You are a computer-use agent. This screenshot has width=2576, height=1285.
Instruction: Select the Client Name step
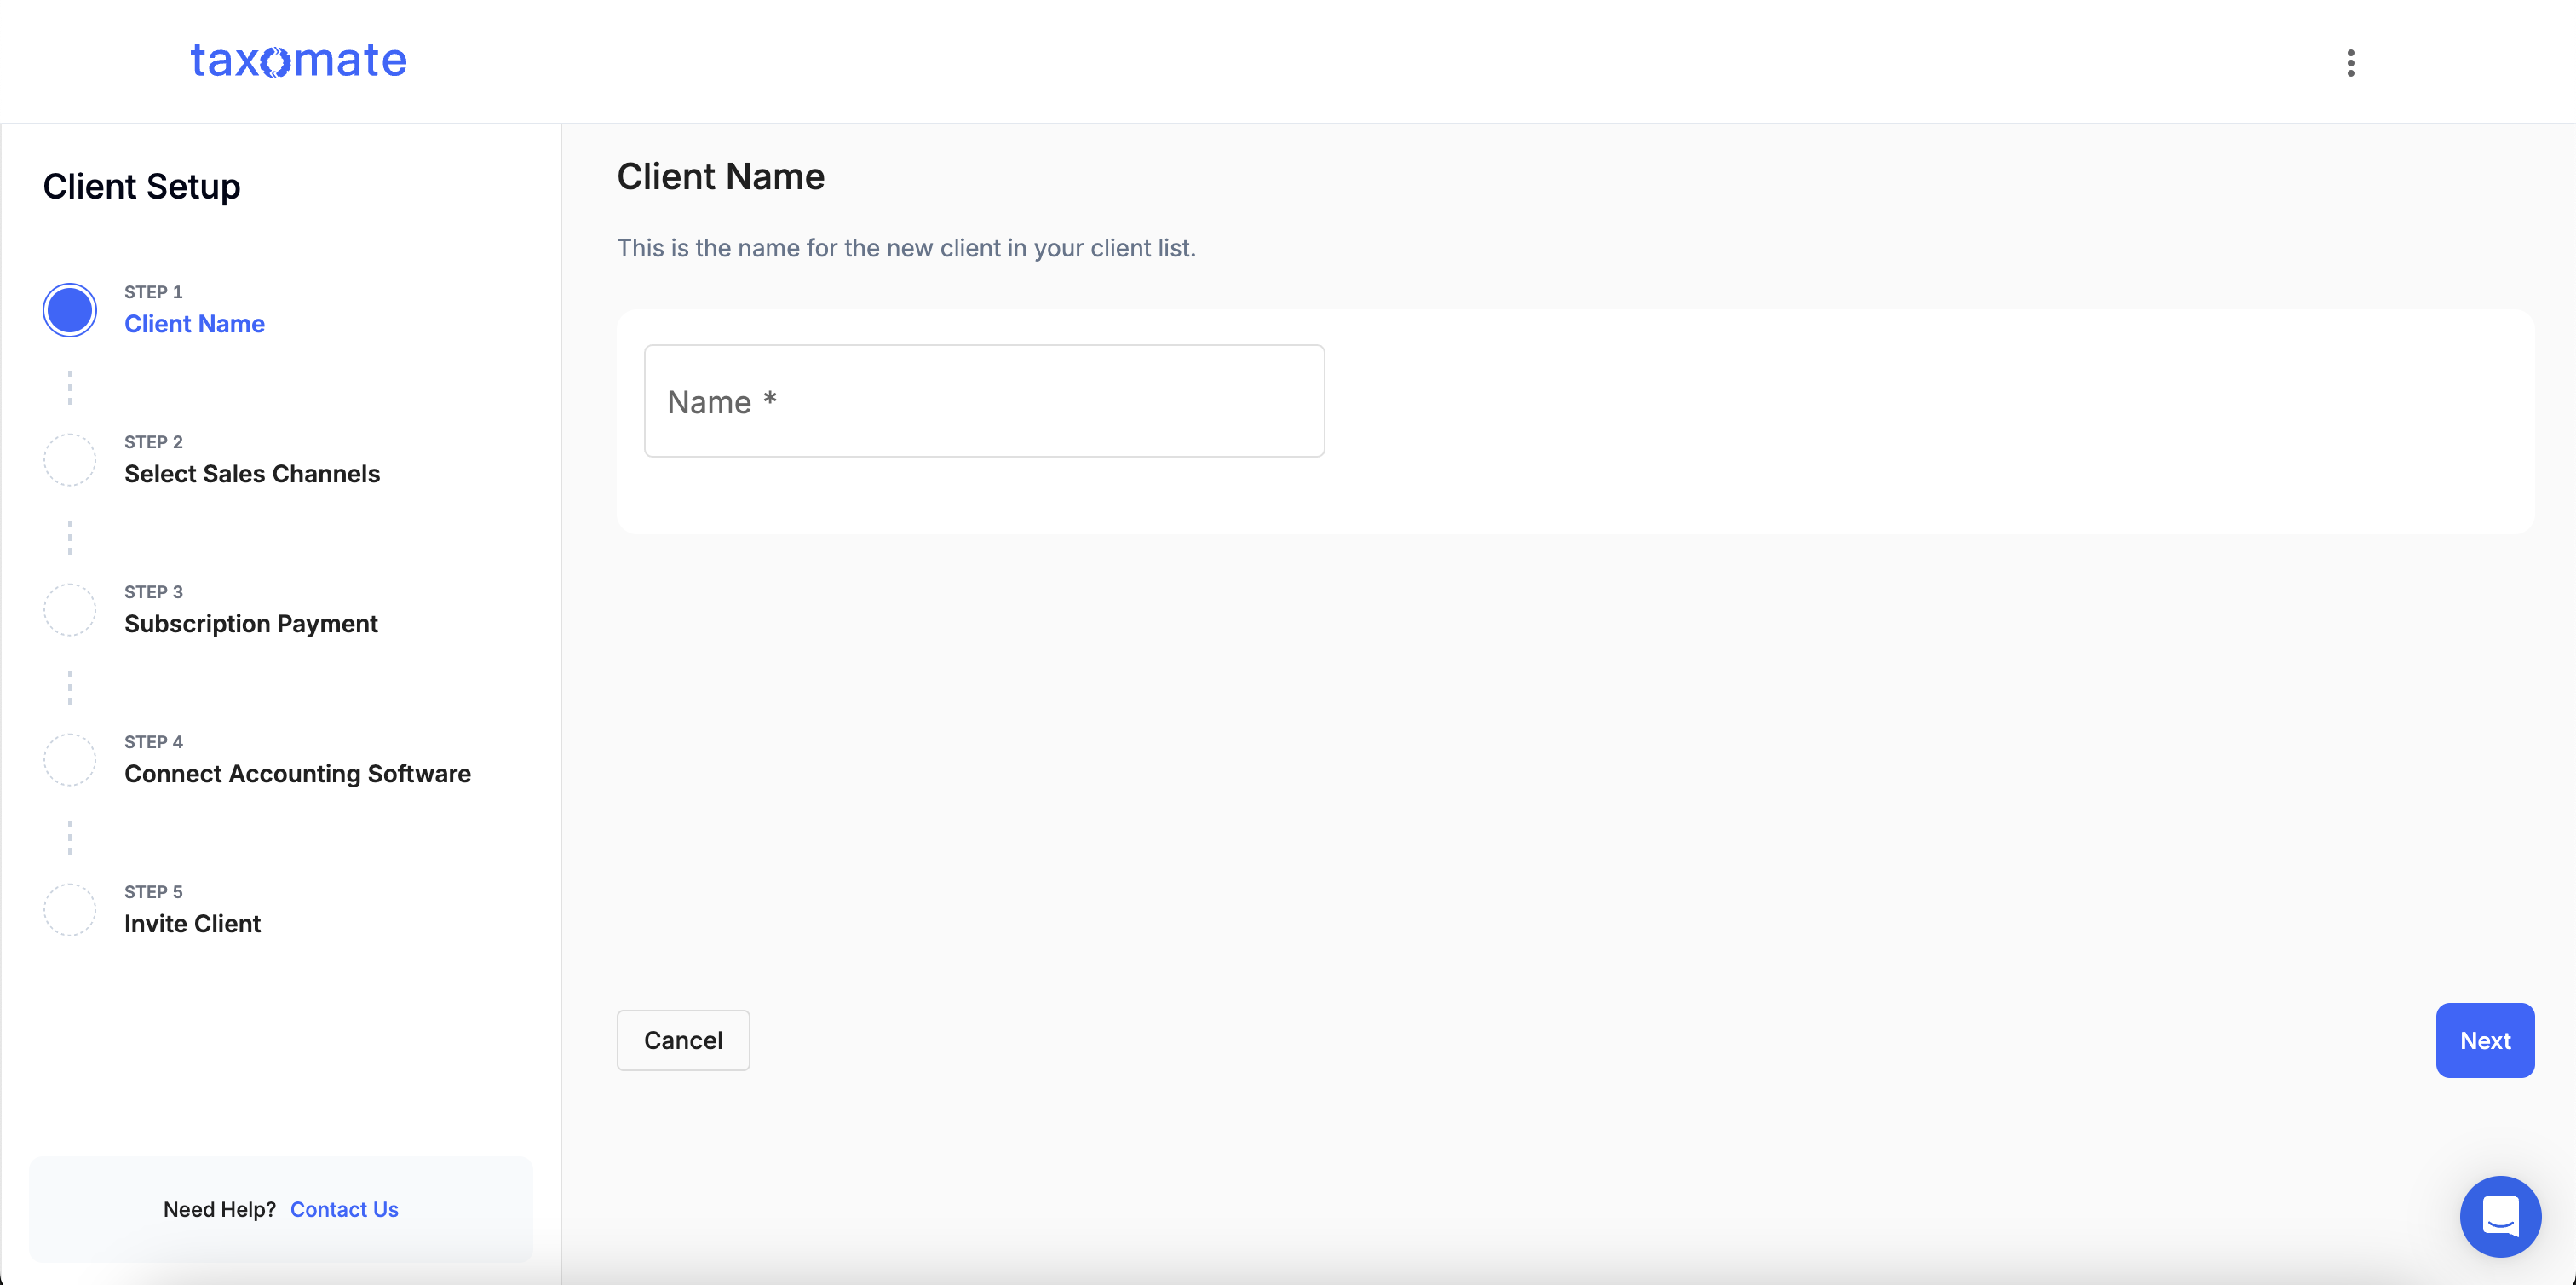click(194, 324)
